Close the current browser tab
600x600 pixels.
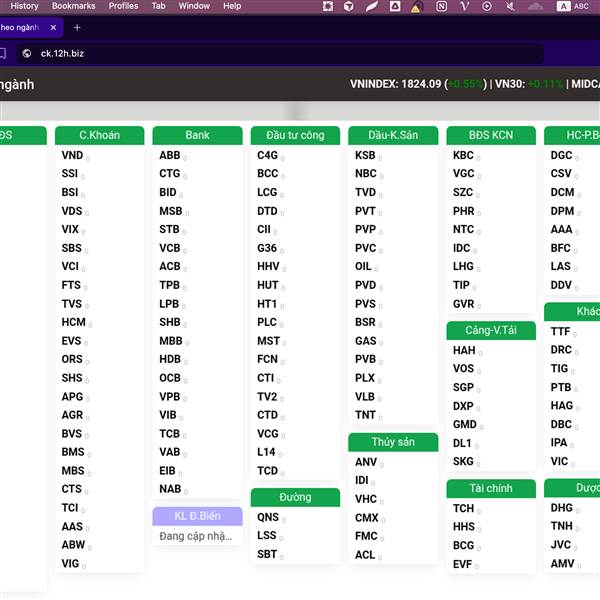(53, 27)
